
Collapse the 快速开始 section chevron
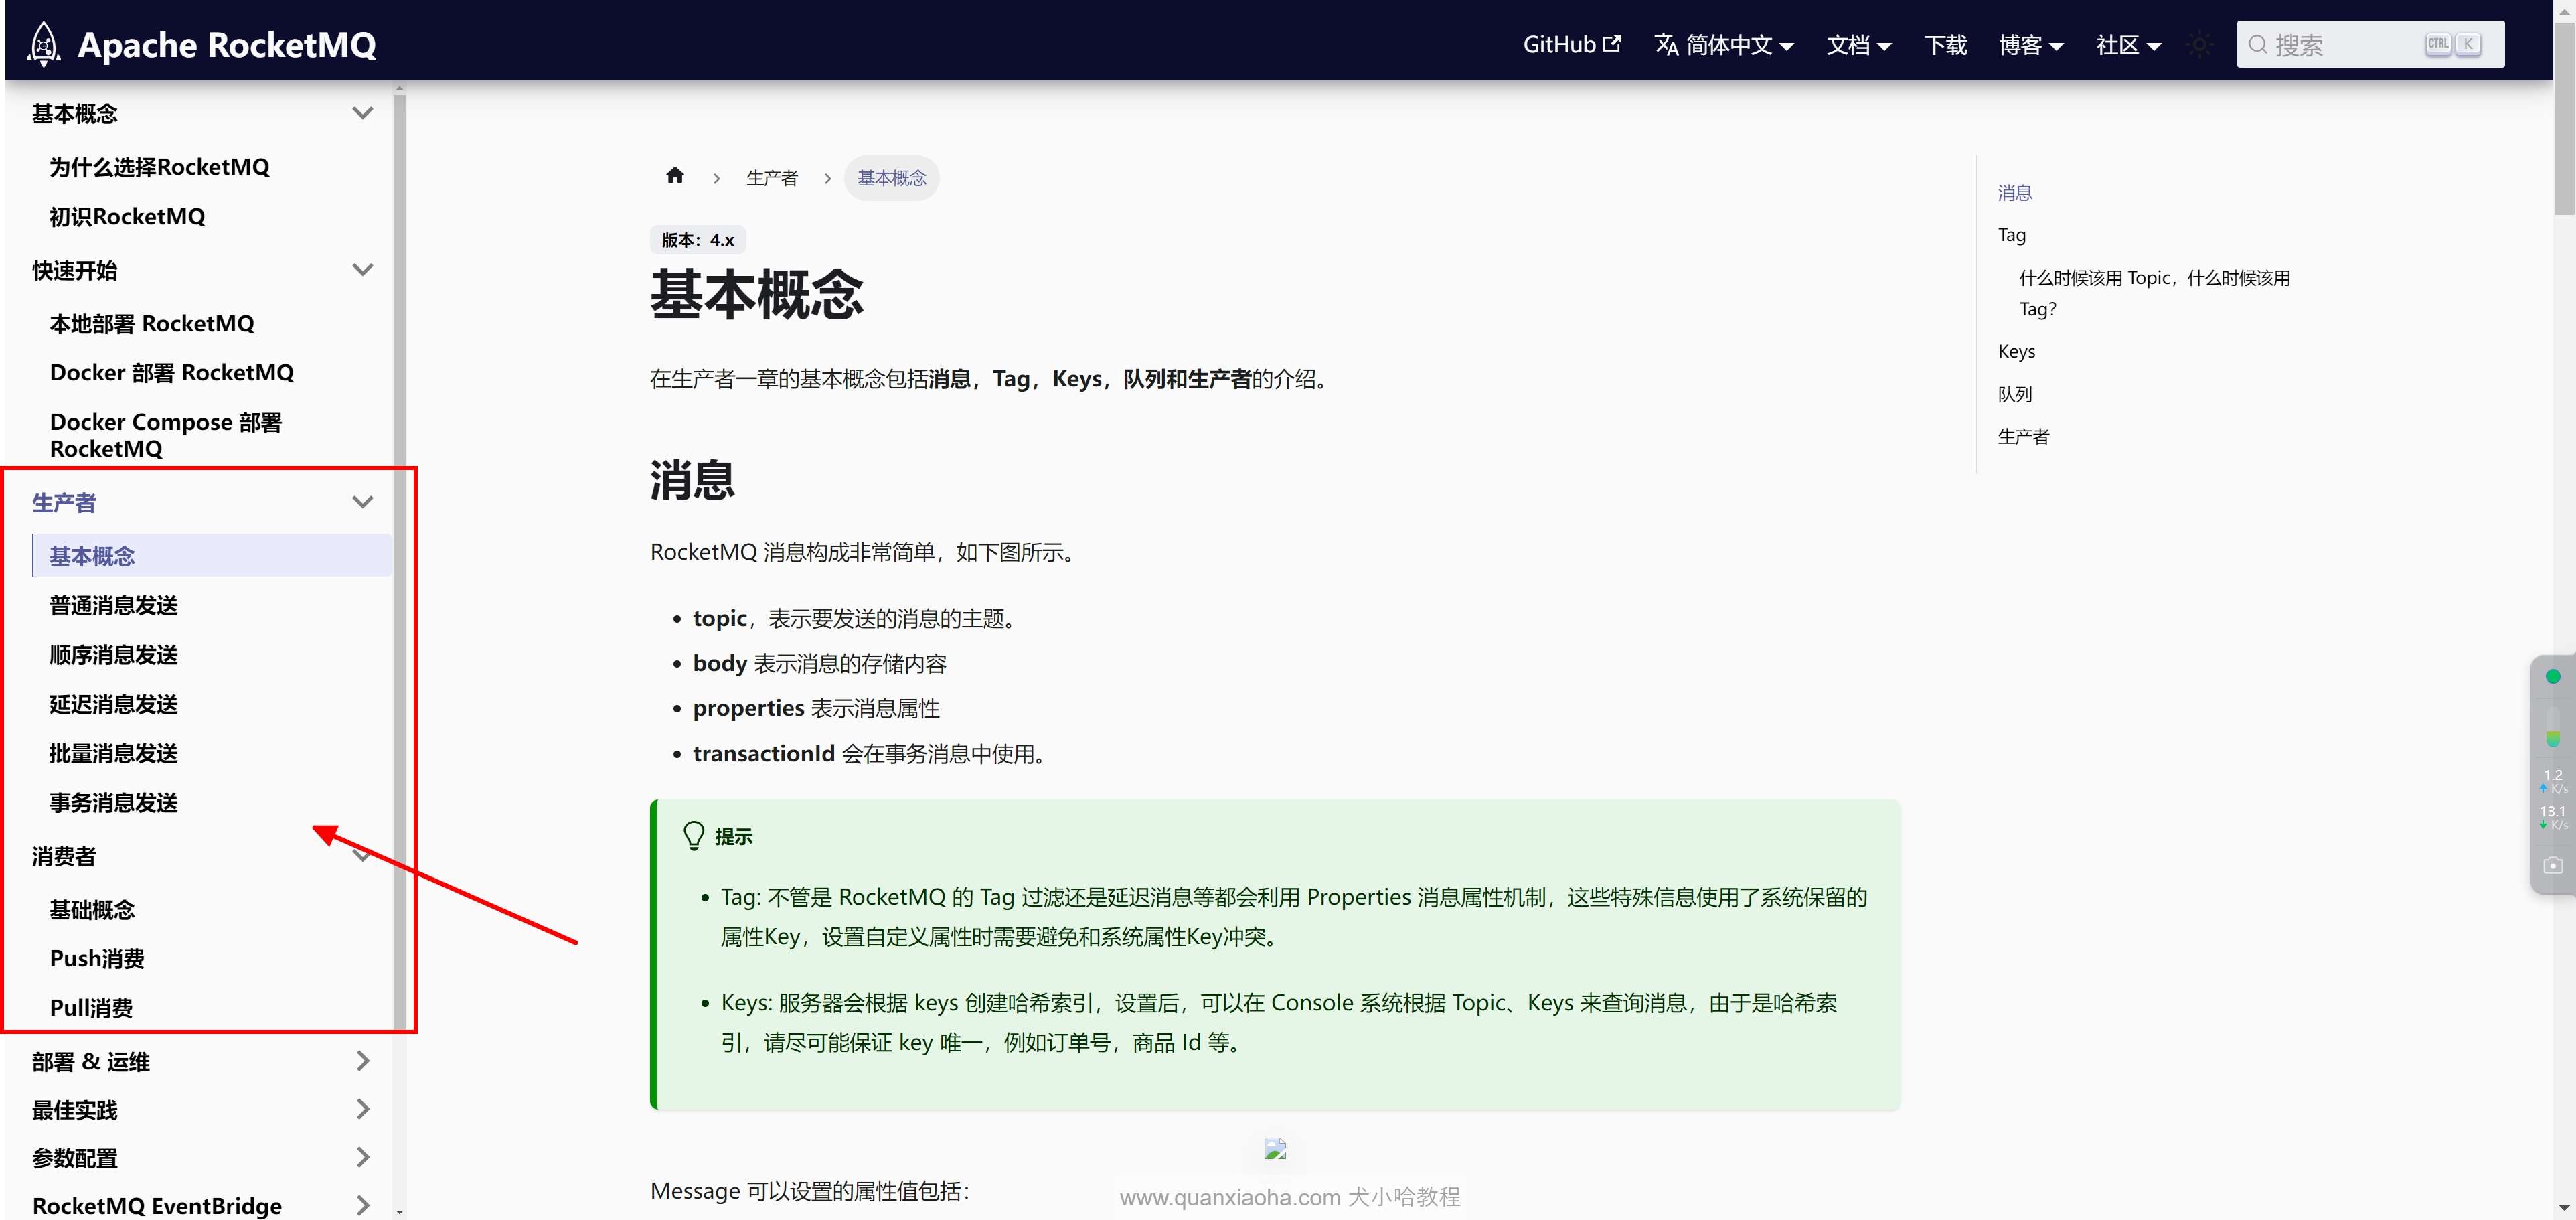point(363,270)
